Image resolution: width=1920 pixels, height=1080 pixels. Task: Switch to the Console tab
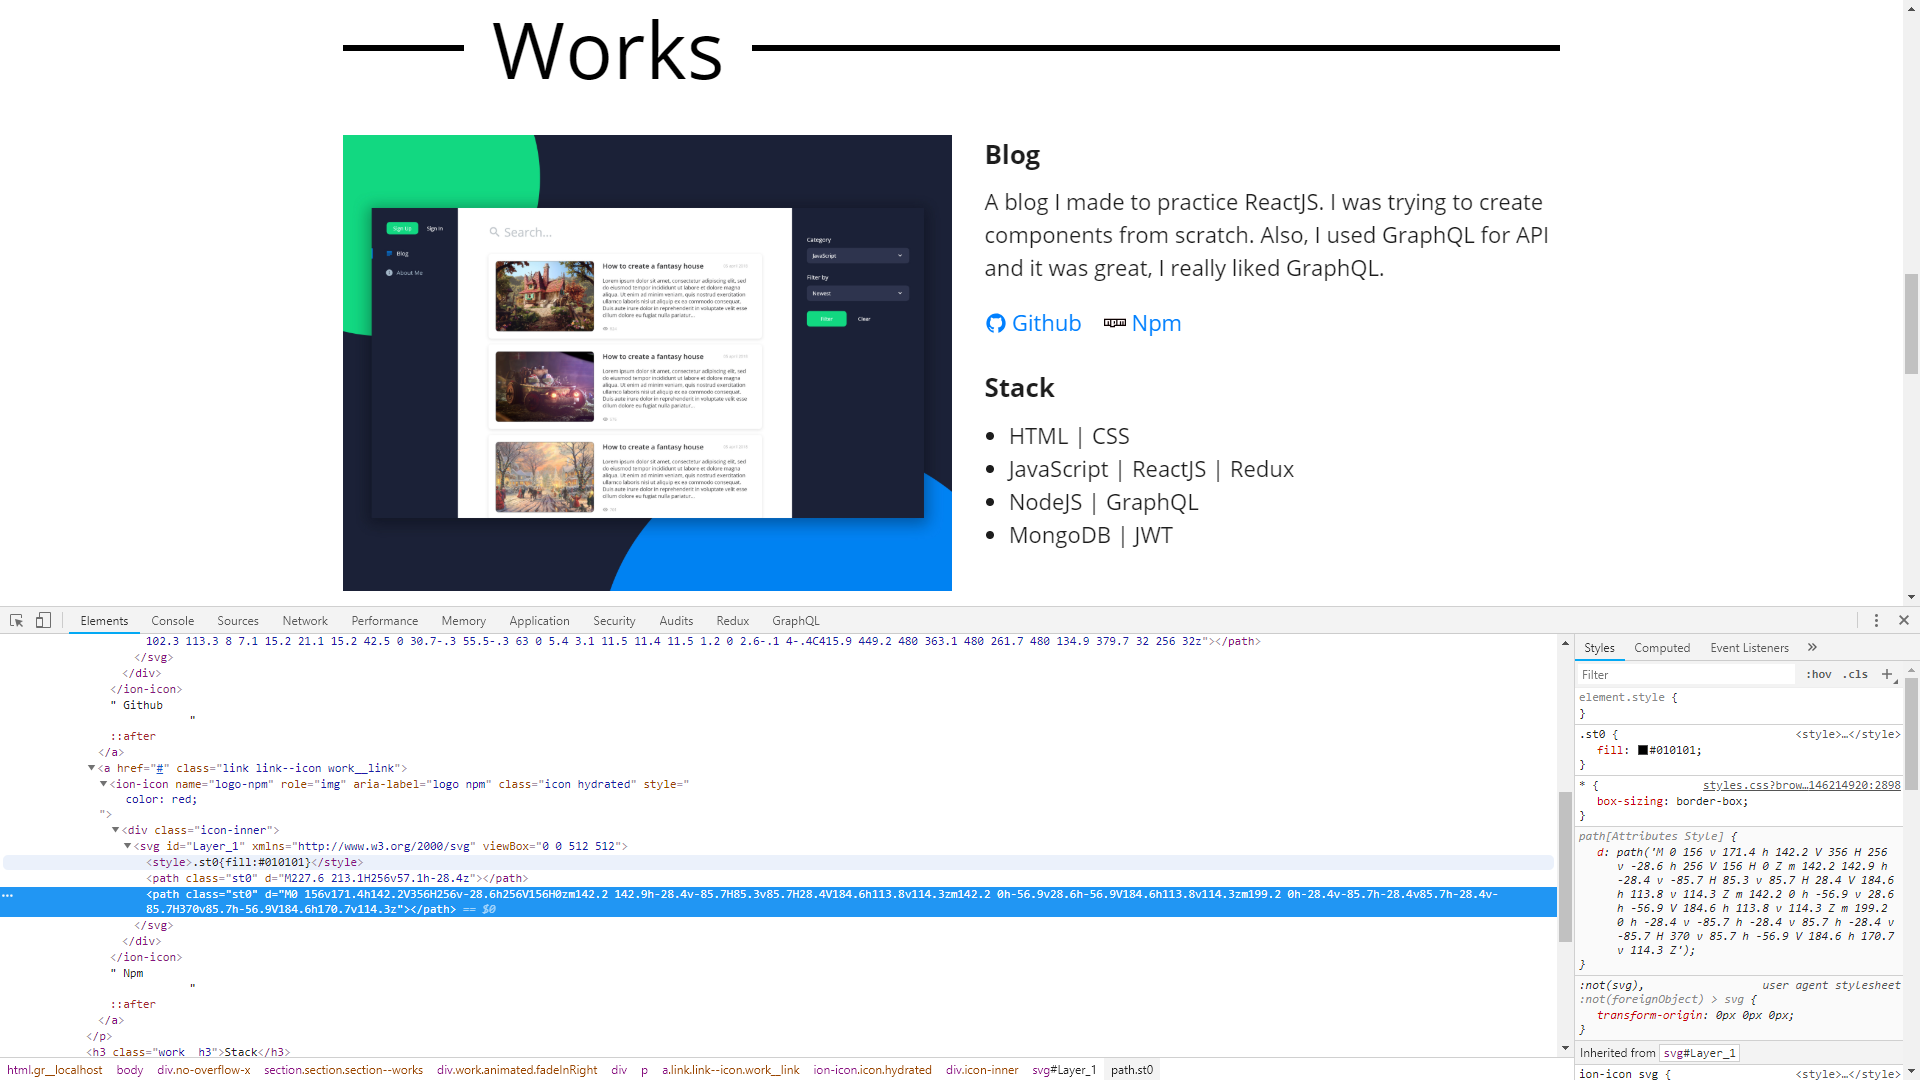172,621
